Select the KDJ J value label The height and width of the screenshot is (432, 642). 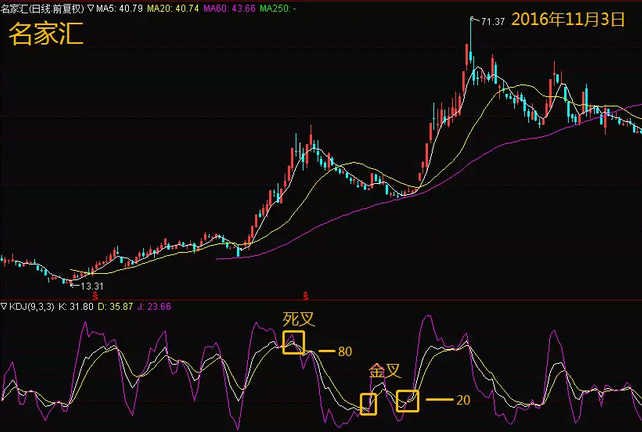(154, 306)
